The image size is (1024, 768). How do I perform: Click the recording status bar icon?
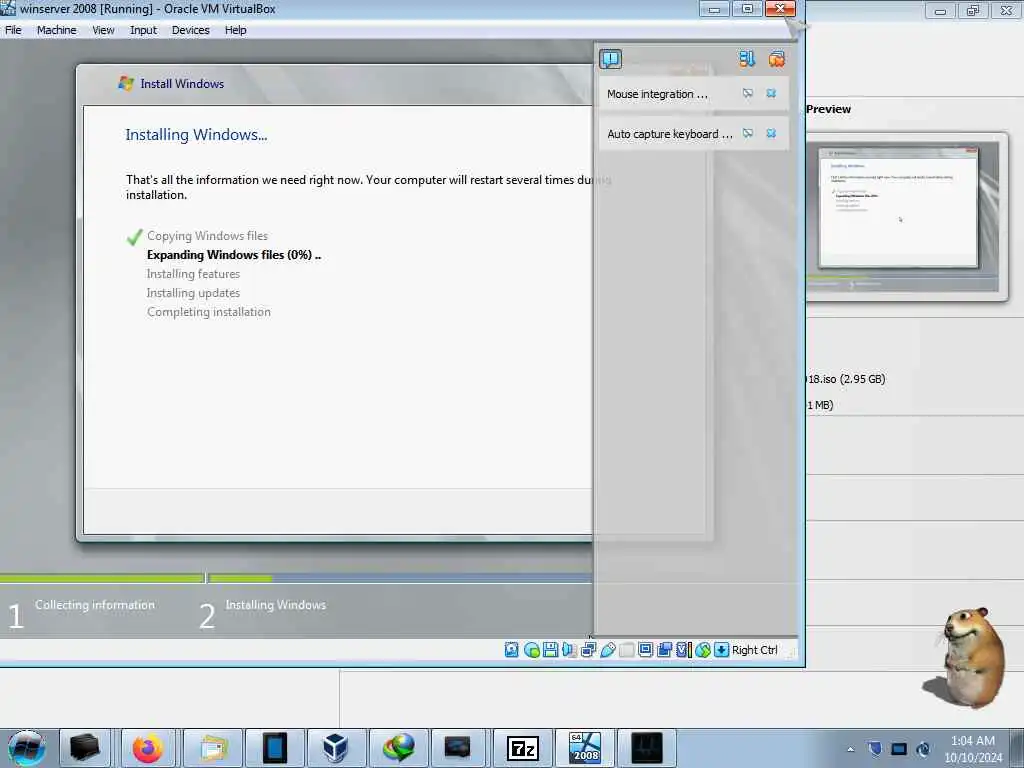click(x=665, y=650)
